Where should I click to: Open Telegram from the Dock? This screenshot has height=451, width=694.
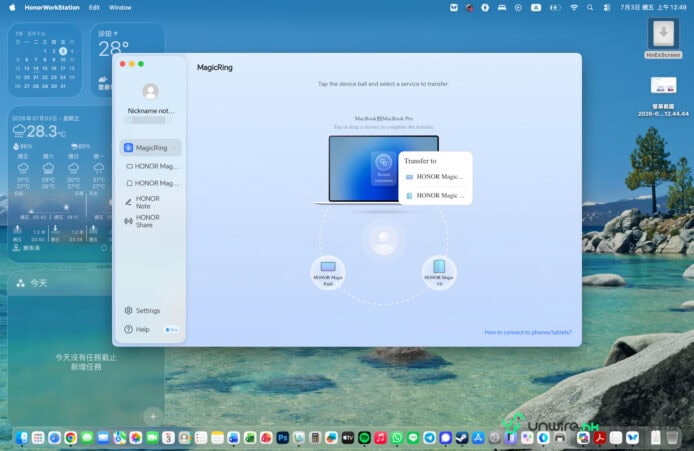[430, 438]
